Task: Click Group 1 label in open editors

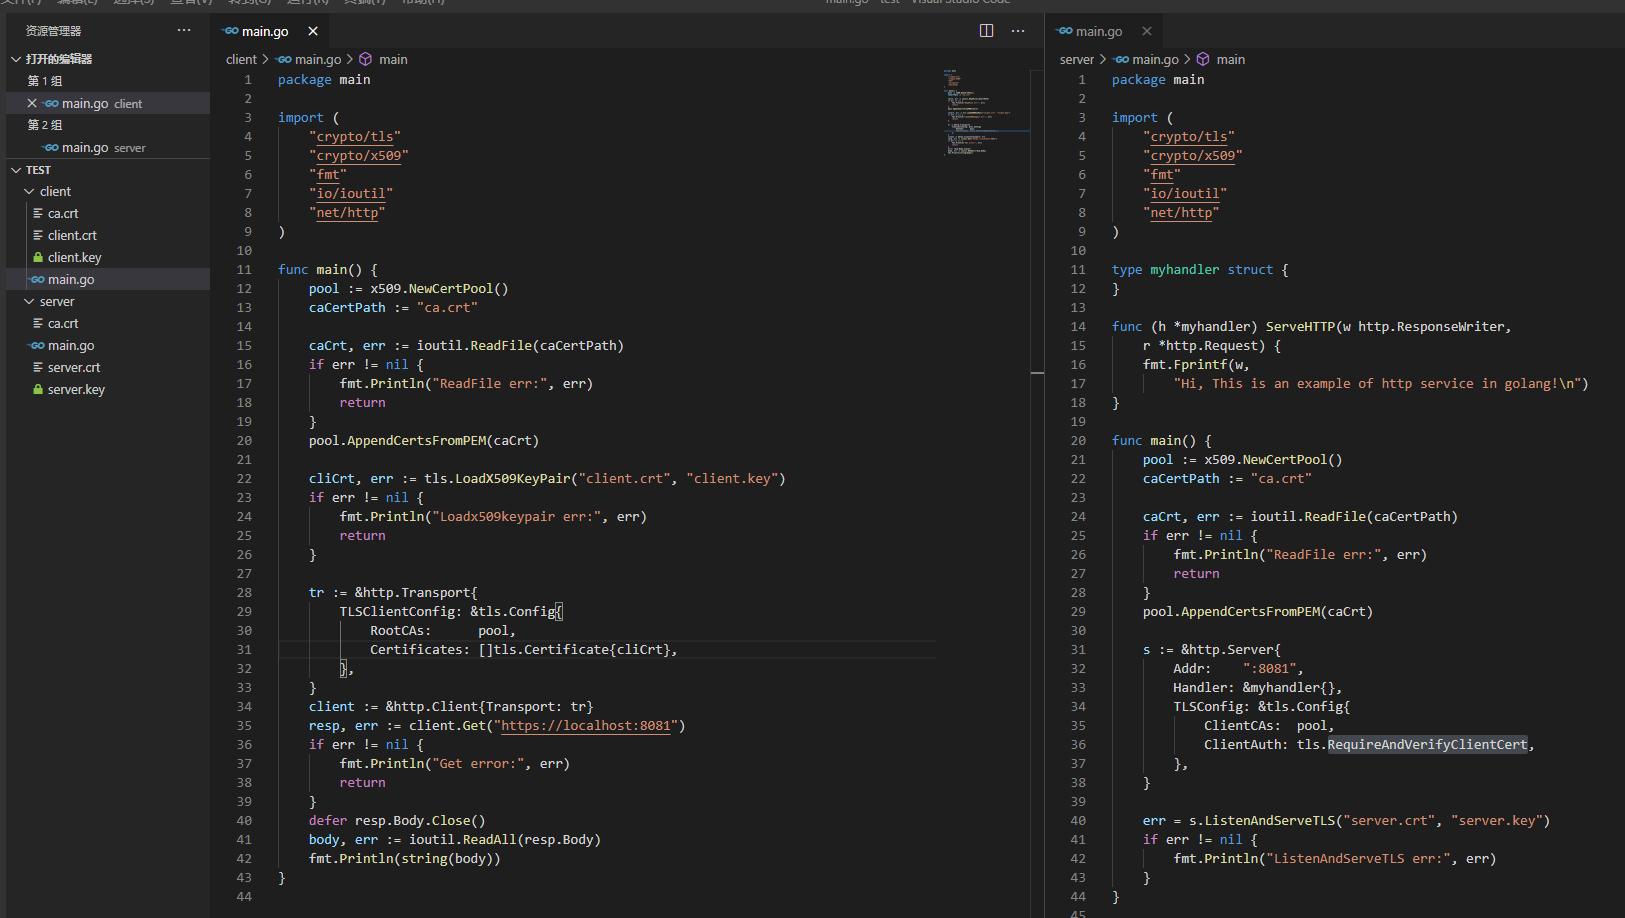Action: click(x=45, y=81)
